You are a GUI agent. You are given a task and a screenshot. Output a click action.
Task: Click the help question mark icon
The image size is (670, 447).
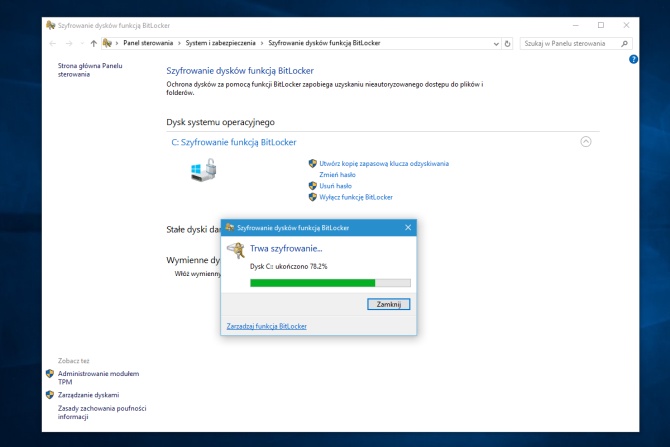(x=633, y=60)
